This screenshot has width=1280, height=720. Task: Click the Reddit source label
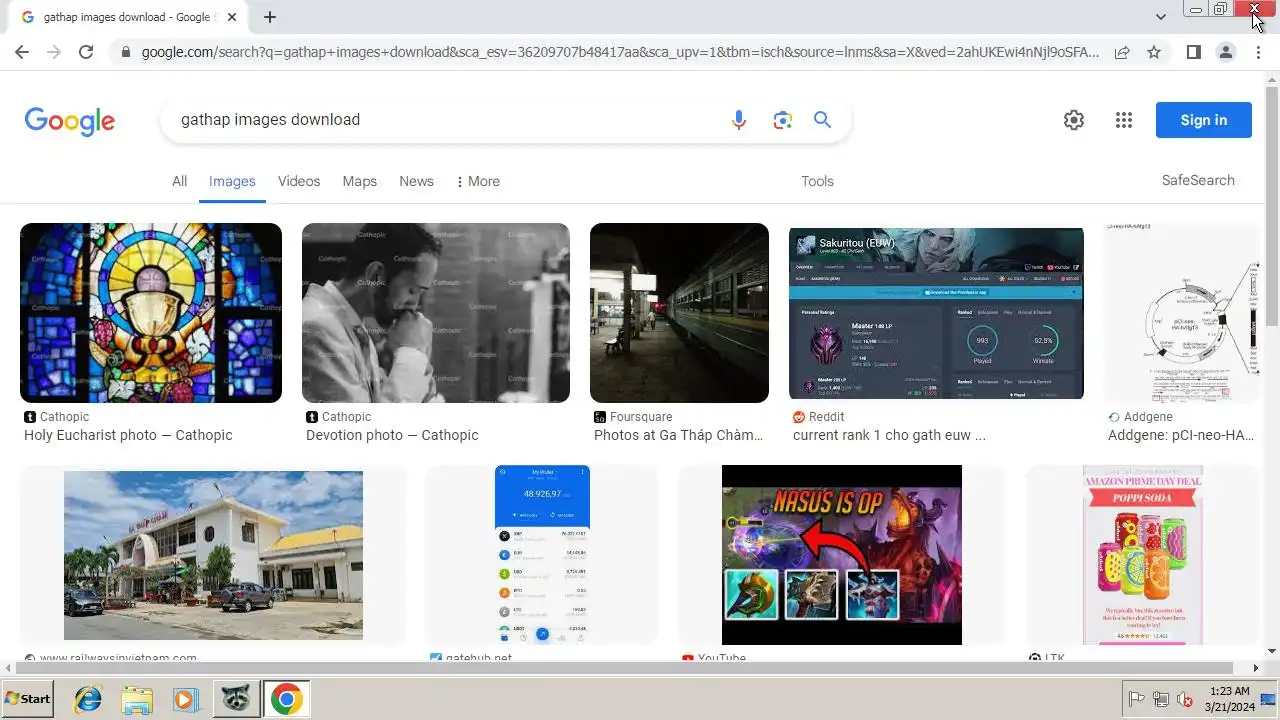coord(827,417)
